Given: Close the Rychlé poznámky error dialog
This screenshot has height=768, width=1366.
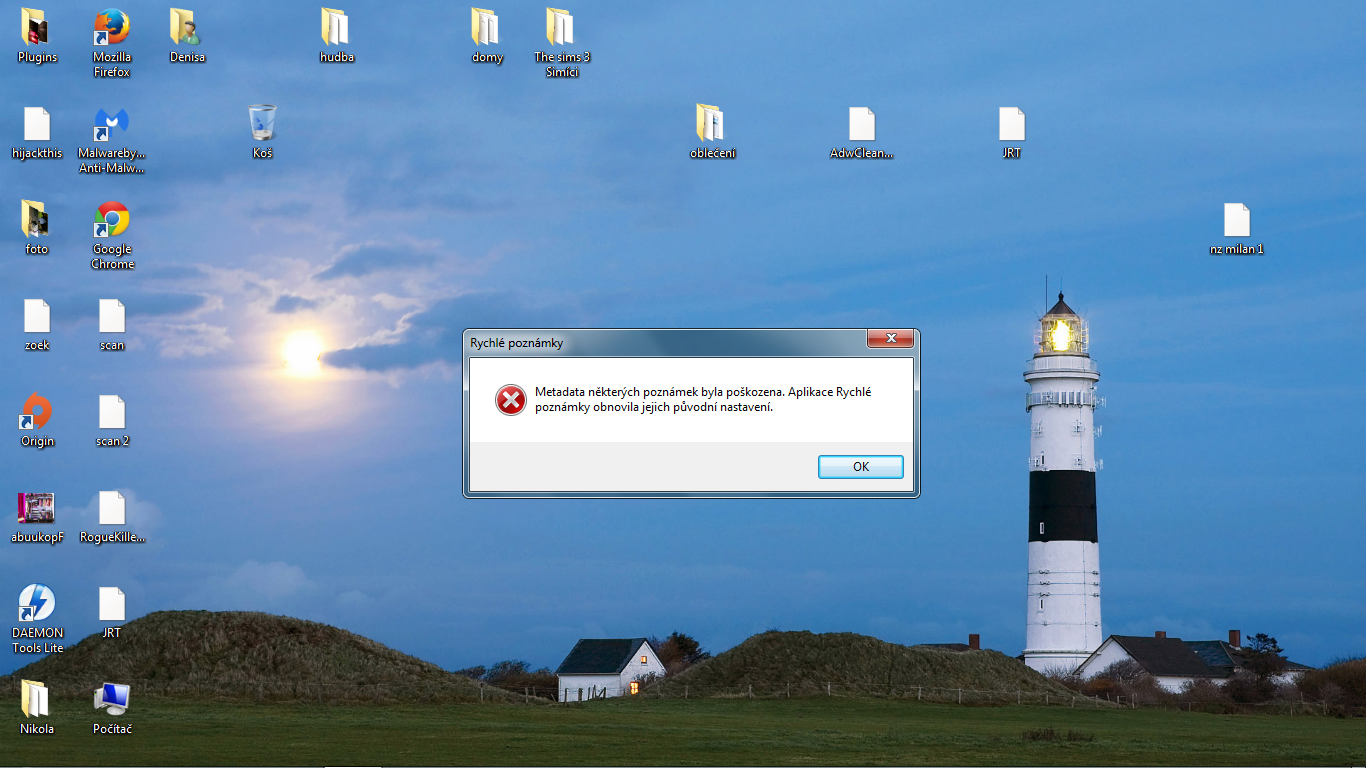Looking at the screenshot, I should (x=890, y=339).
